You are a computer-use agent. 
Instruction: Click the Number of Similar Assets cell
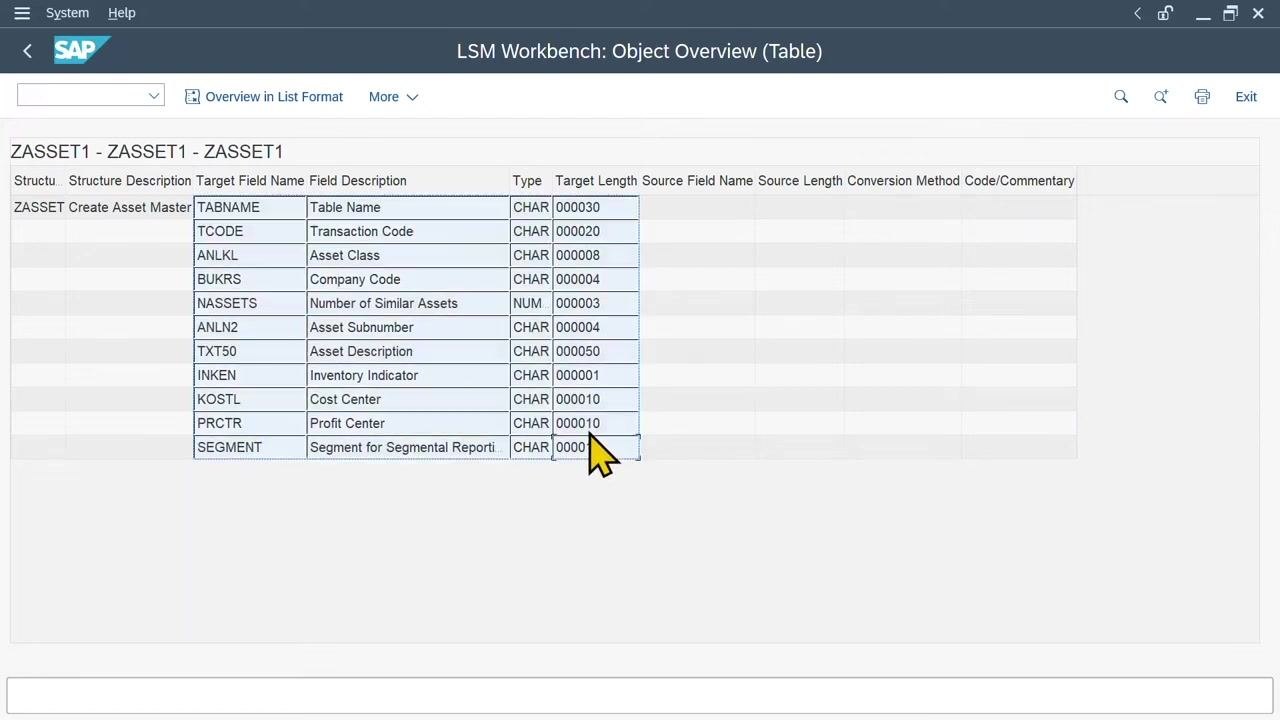click(x=408, y=303)
